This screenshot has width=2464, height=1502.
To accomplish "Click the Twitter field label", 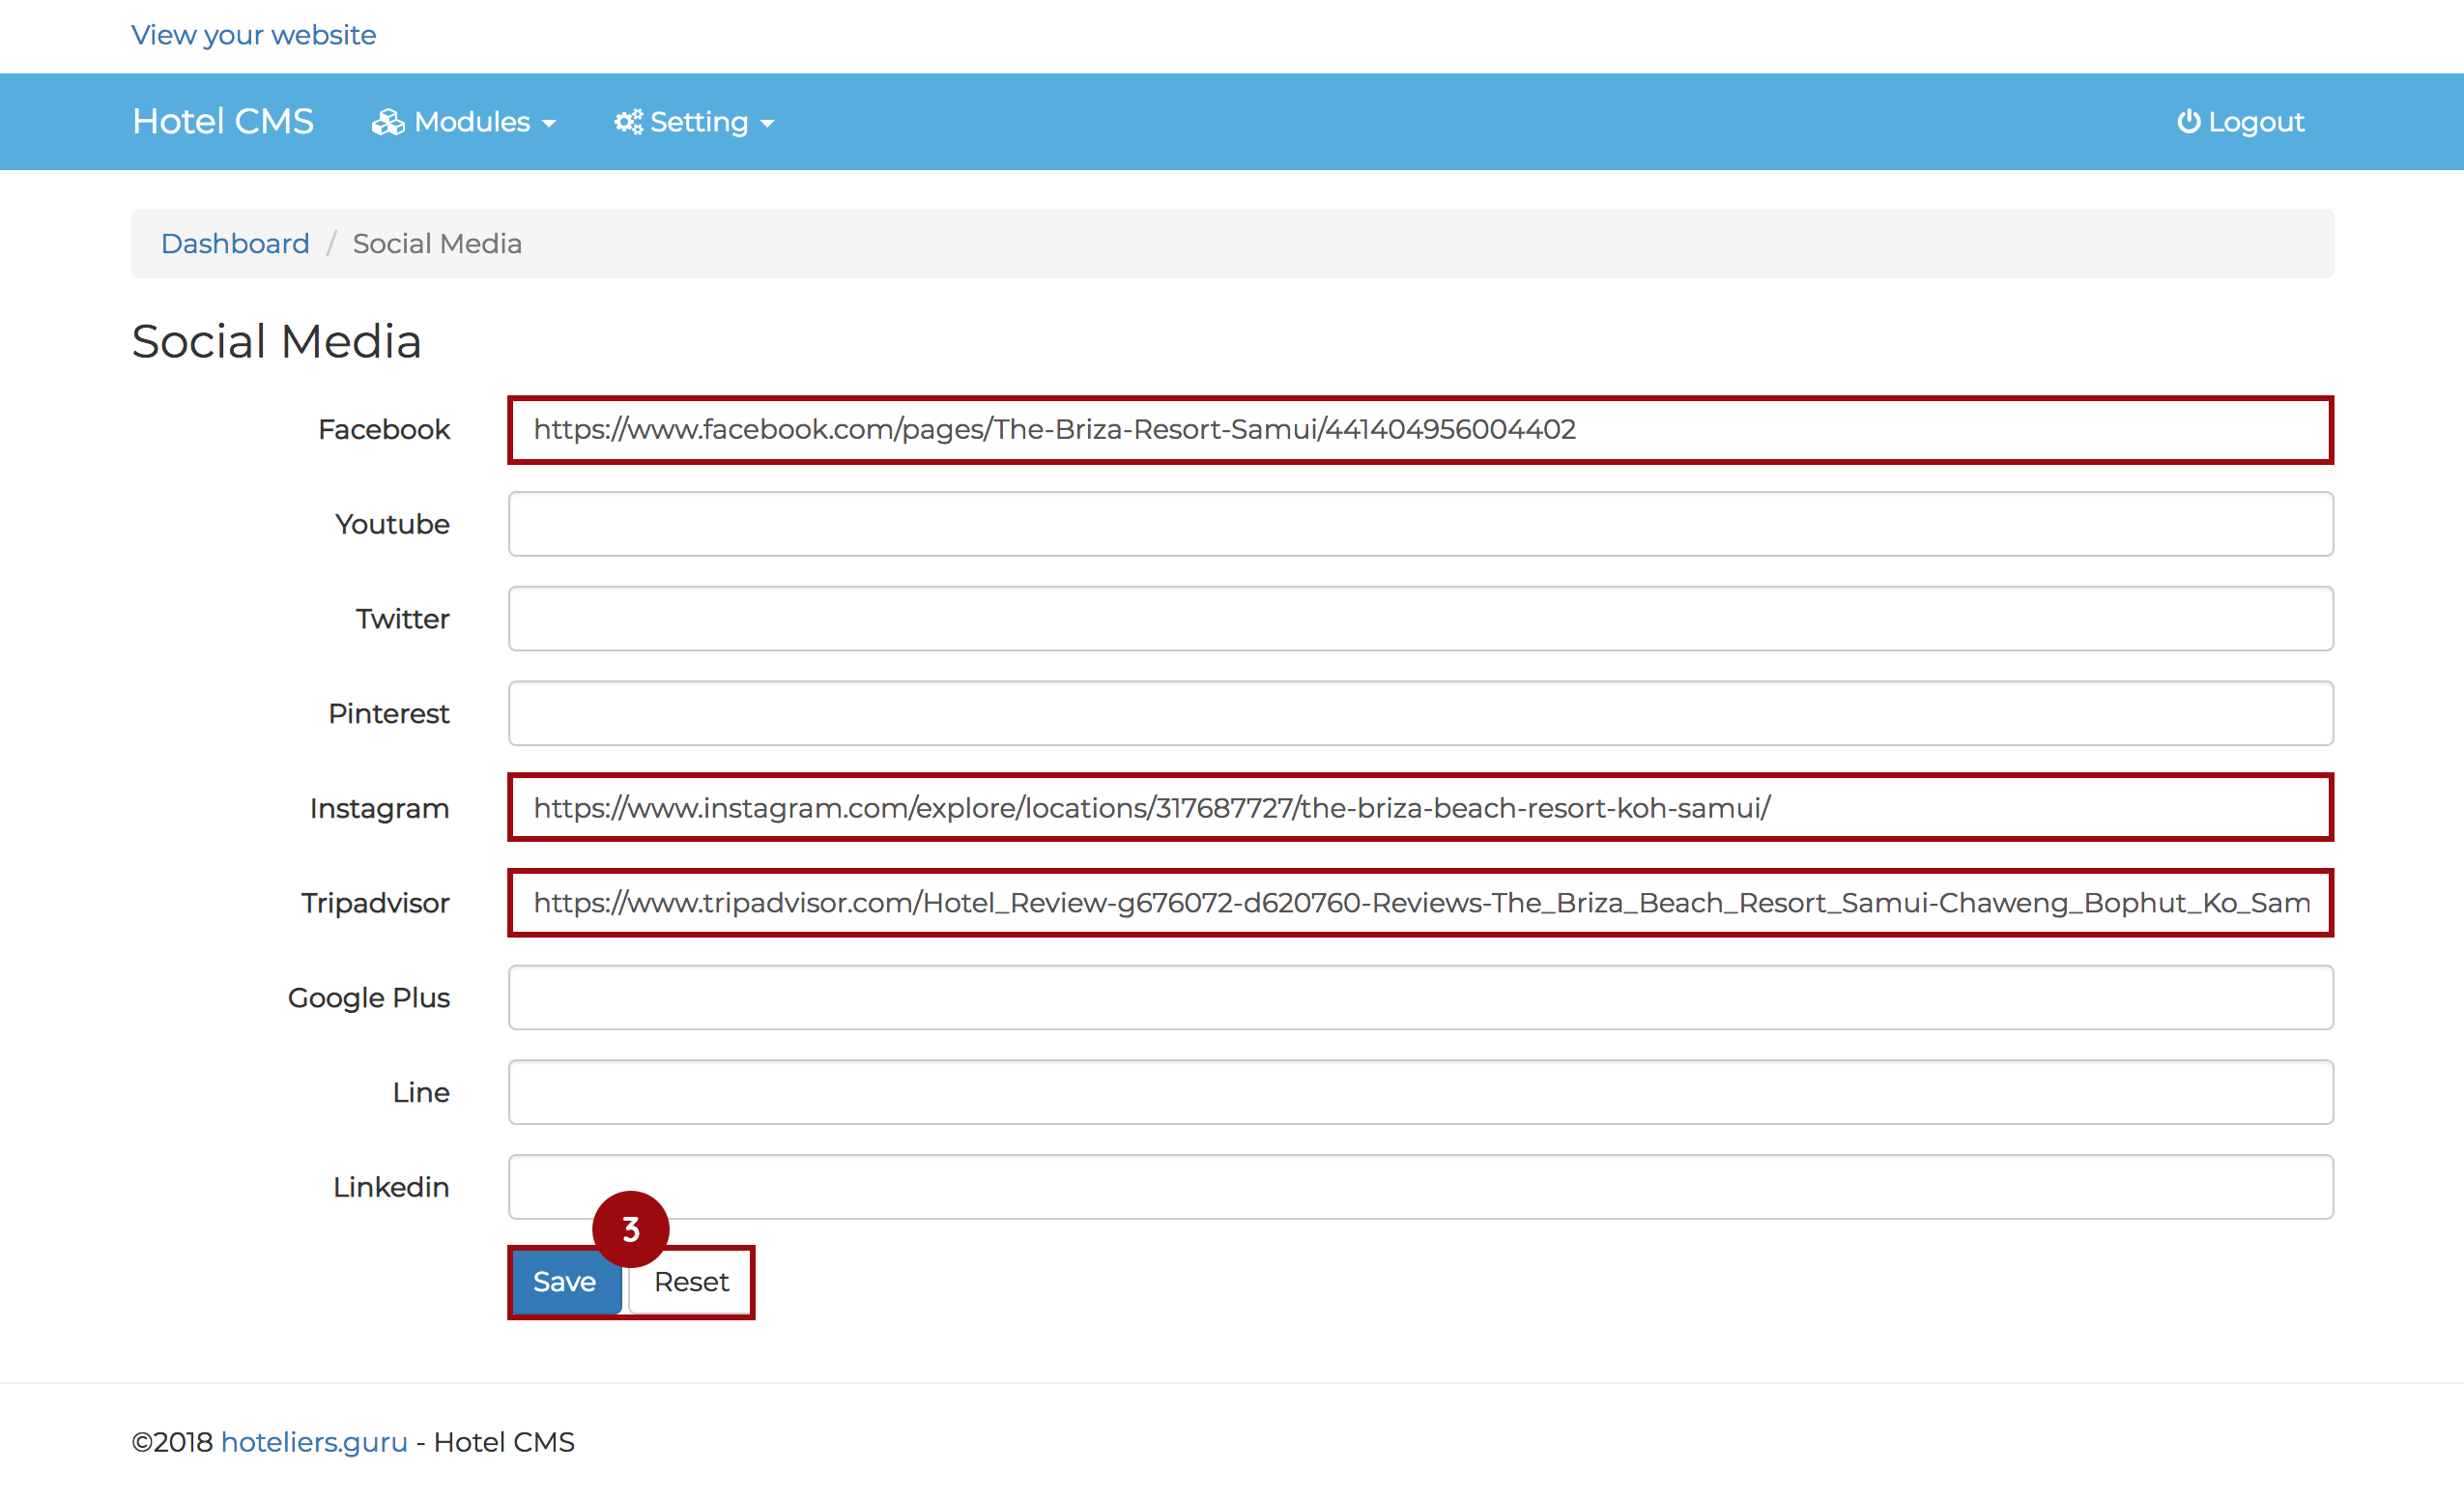I will (403, 618).
